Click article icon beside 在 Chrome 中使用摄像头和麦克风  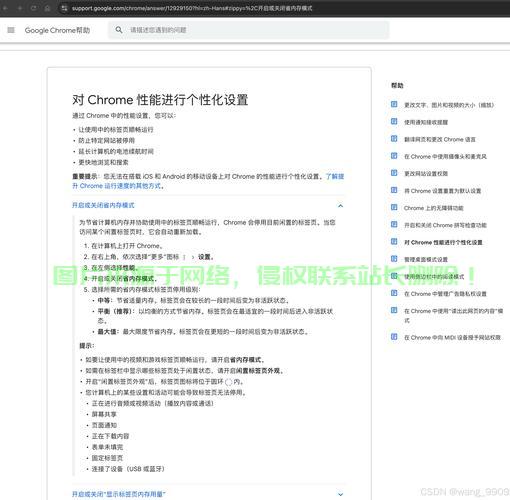(x=394, y=156)
